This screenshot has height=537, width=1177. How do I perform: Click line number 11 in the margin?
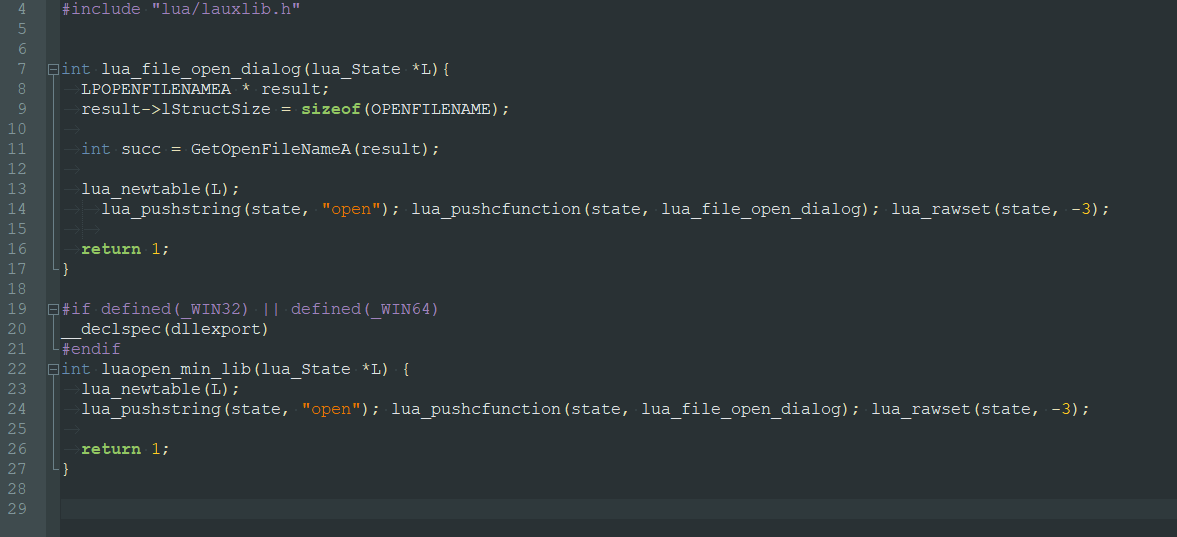17,149
